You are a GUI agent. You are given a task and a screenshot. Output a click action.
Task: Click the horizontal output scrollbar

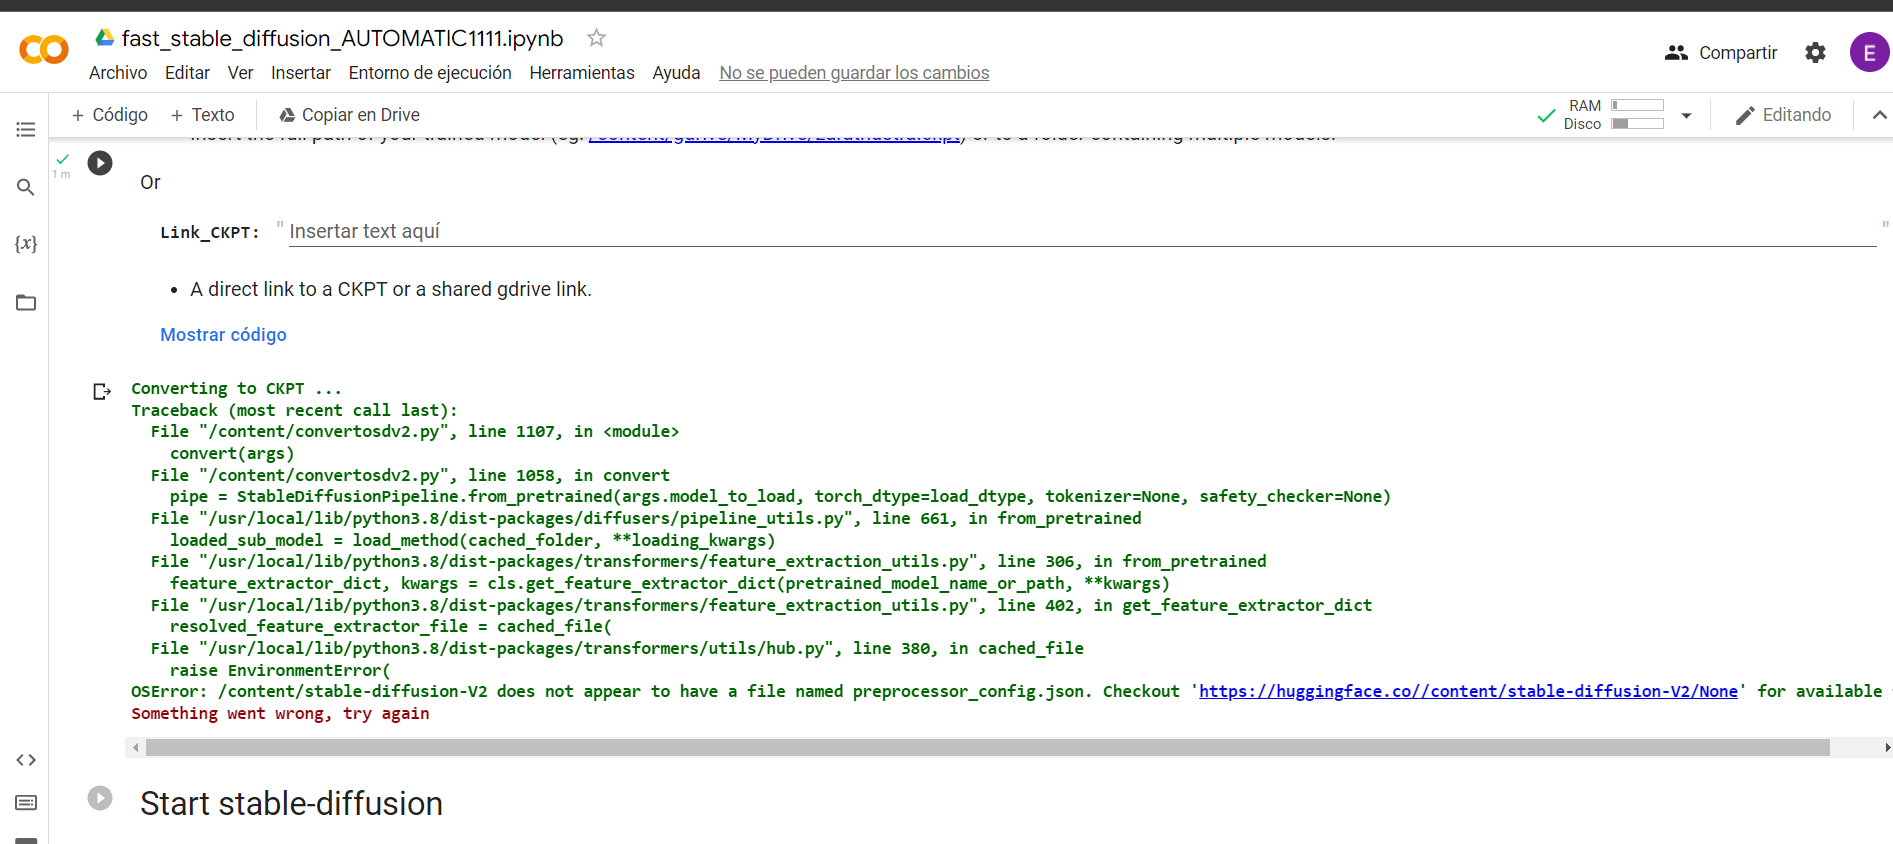(987, 748)
